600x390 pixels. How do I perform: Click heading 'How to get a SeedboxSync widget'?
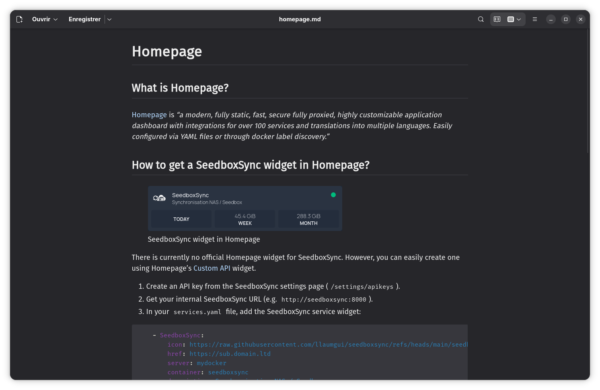point(251,165)
